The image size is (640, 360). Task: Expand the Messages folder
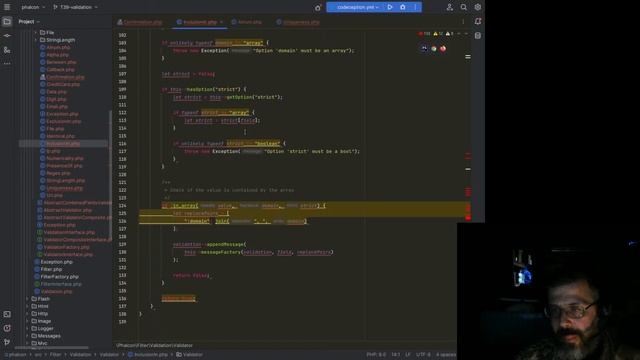coord(27,336)
